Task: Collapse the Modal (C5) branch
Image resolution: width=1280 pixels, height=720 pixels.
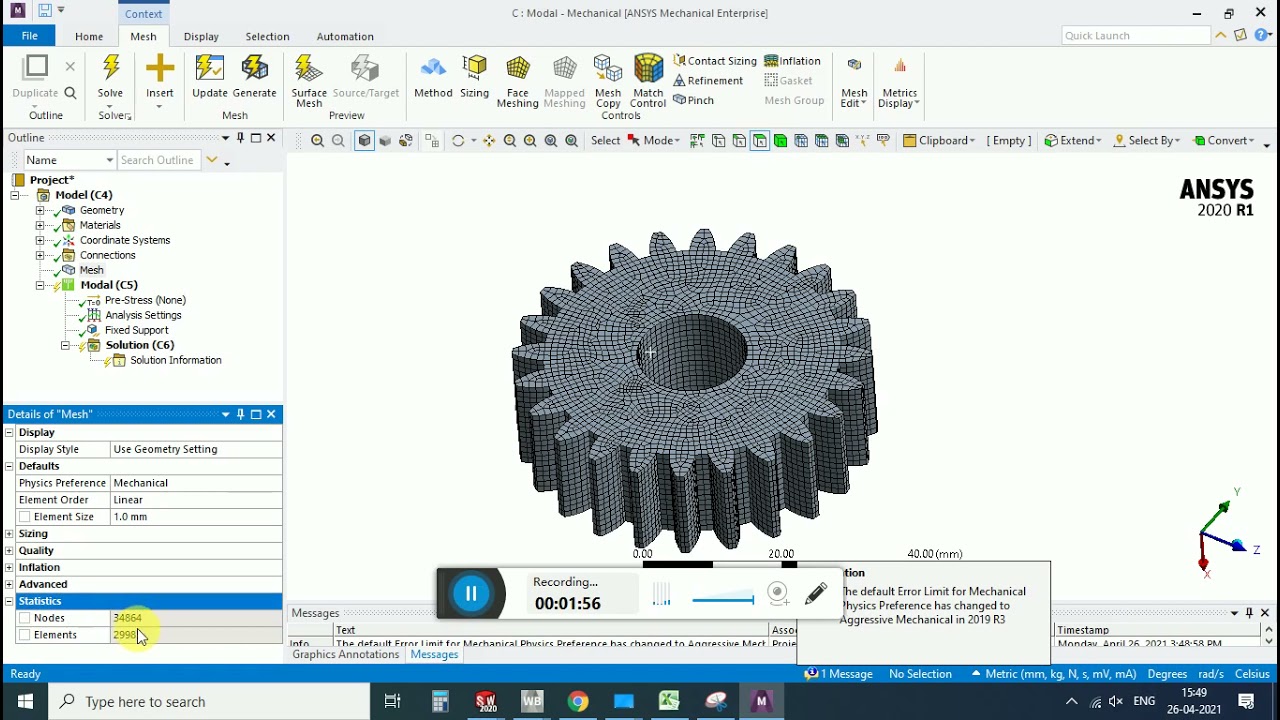Action: coord(40,285)
